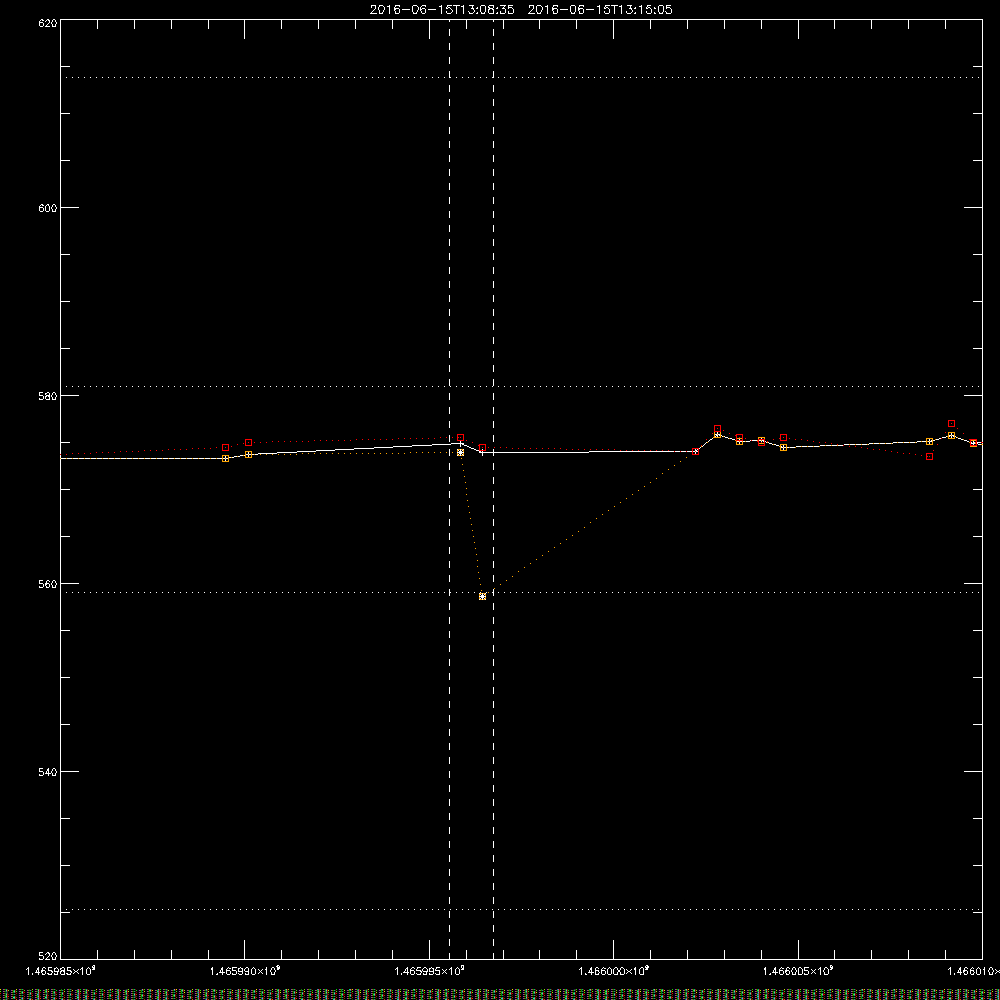The height and width of the screenshot is (1000, 1000).
Task: Click the title timestamp 2016-06-15T13:15:05
Action: point(600,10)
